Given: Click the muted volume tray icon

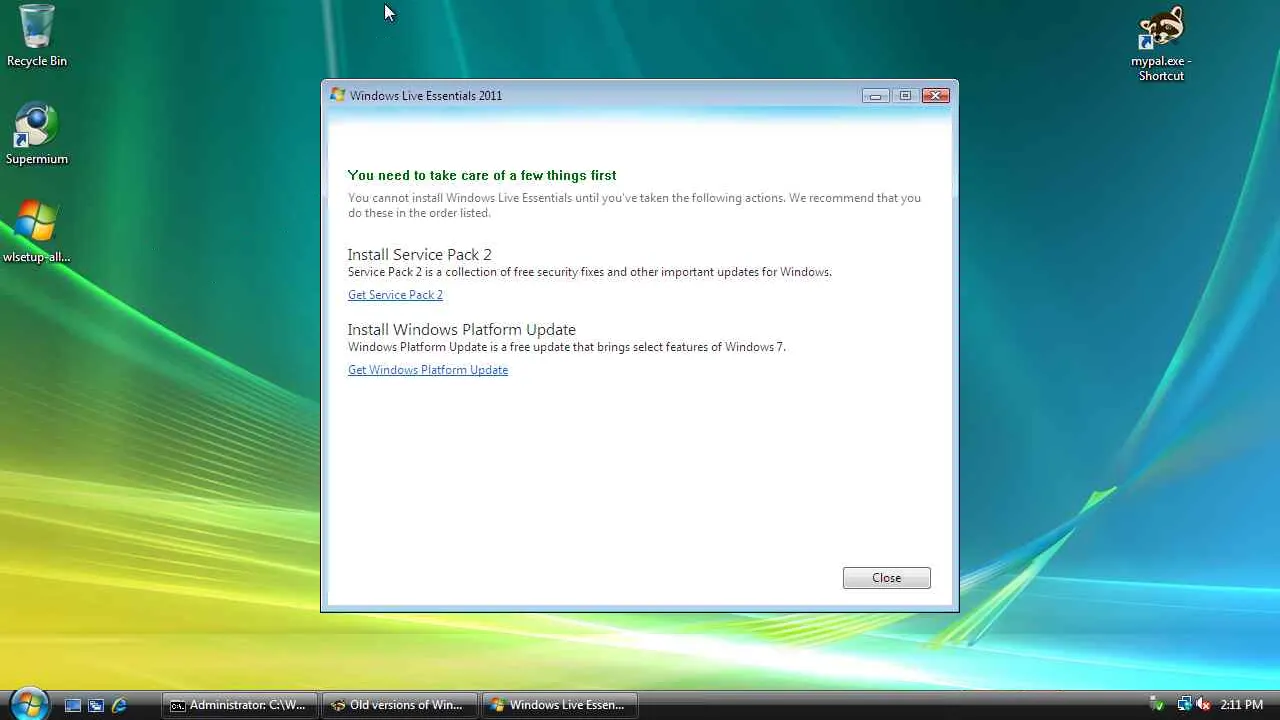Looking at the screenshot, I should click(x=1203, y=705).
